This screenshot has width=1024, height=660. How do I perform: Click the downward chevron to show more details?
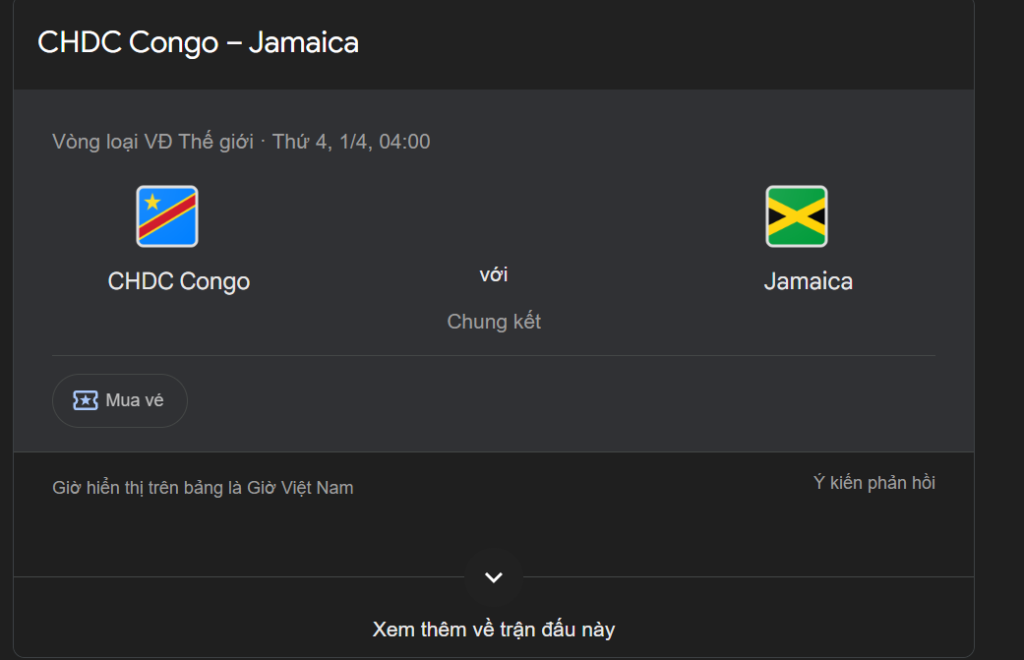tap(492, 577)
